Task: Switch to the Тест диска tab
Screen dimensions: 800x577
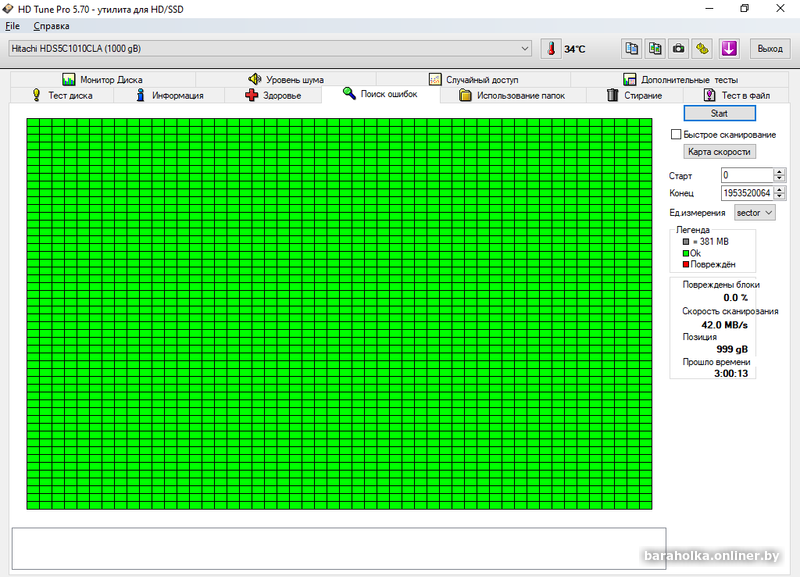Action: (62, 95)
